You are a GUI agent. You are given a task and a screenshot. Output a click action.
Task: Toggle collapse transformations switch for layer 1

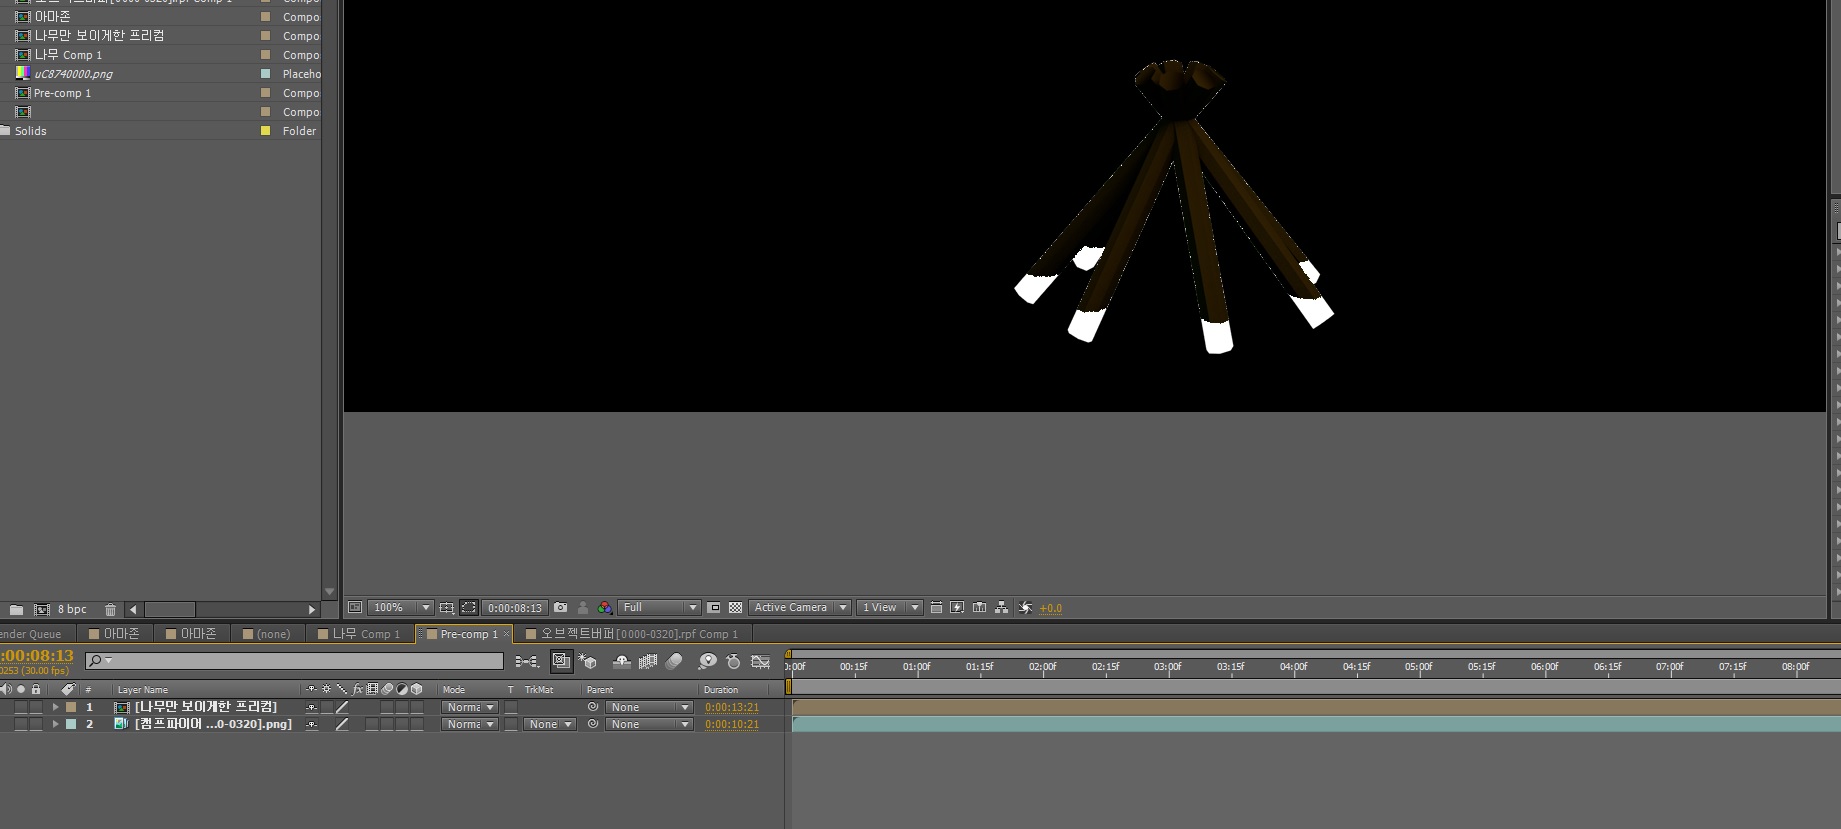(326, 707)
